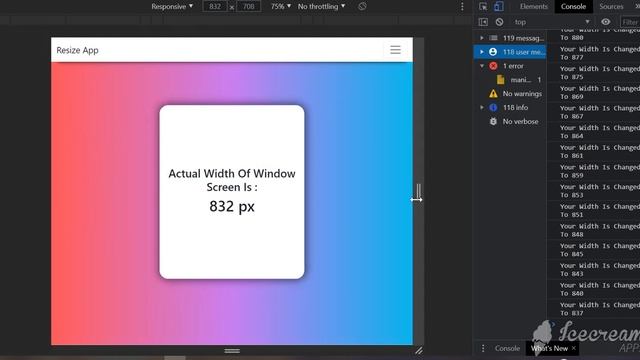
Task: Select the No warnings row
Action: click(510, 93)
